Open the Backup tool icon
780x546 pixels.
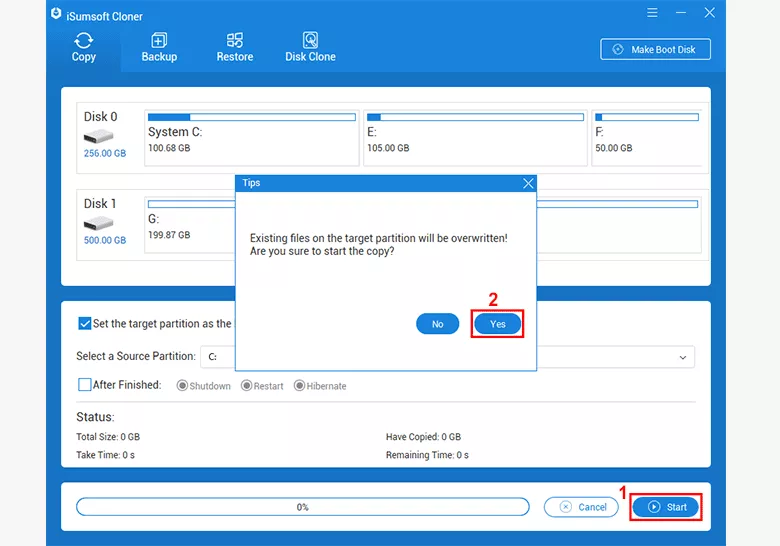(x=159, y=41)
